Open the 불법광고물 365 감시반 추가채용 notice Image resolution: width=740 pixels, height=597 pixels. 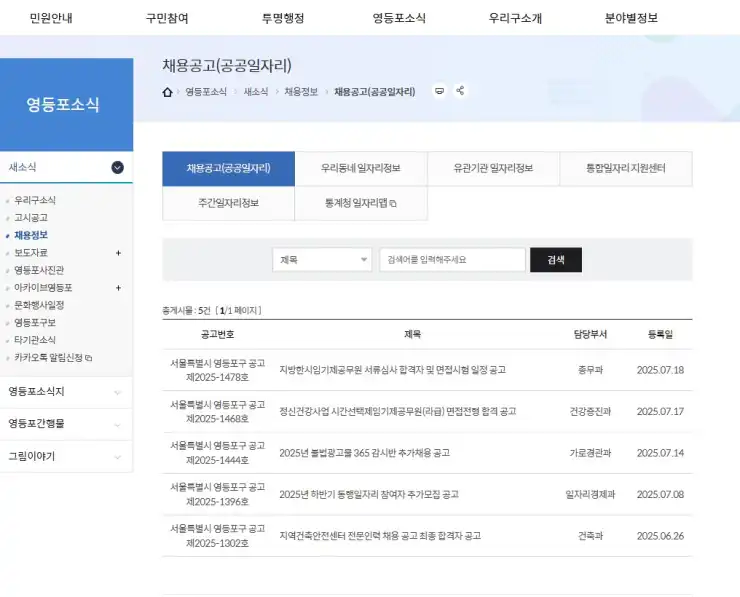[364, 453]
